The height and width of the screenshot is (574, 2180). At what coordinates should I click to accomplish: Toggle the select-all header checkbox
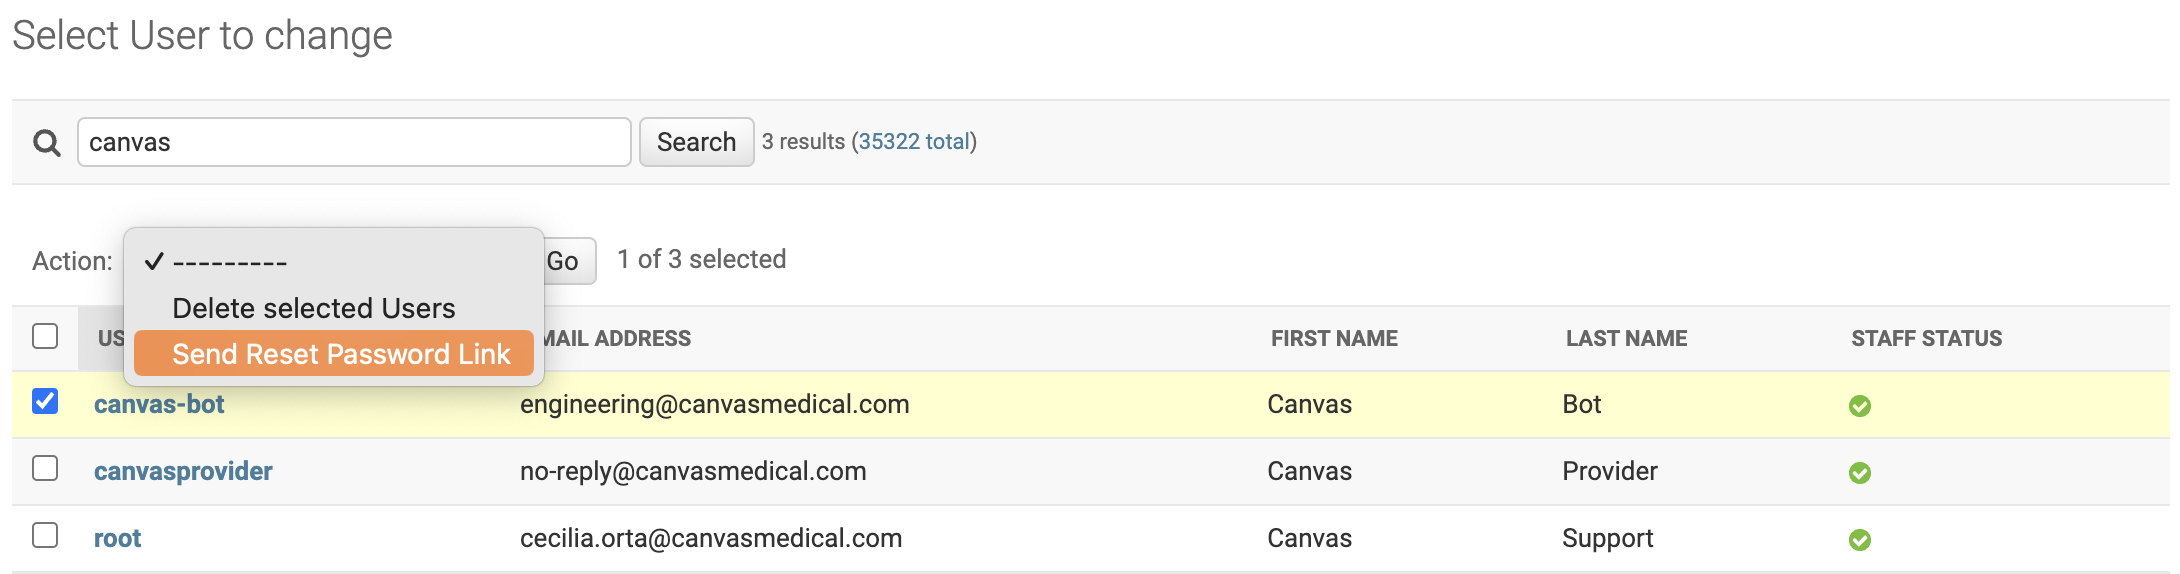click(45, 336)
